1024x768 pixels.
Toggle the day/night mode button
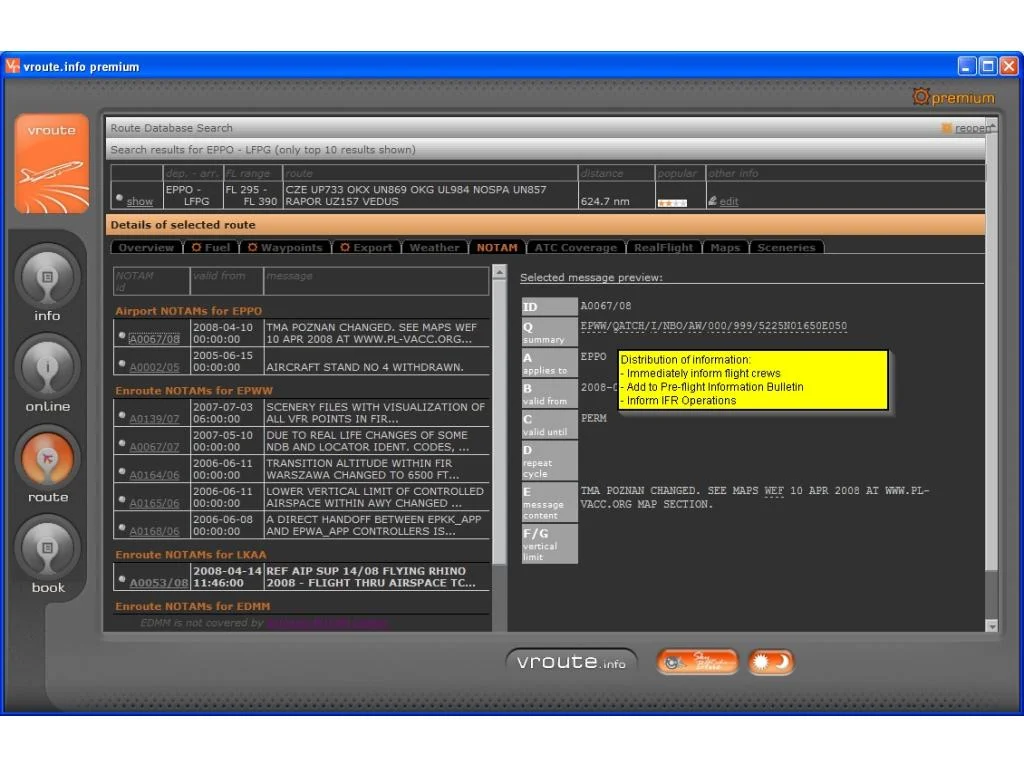[x=771, y=662]
